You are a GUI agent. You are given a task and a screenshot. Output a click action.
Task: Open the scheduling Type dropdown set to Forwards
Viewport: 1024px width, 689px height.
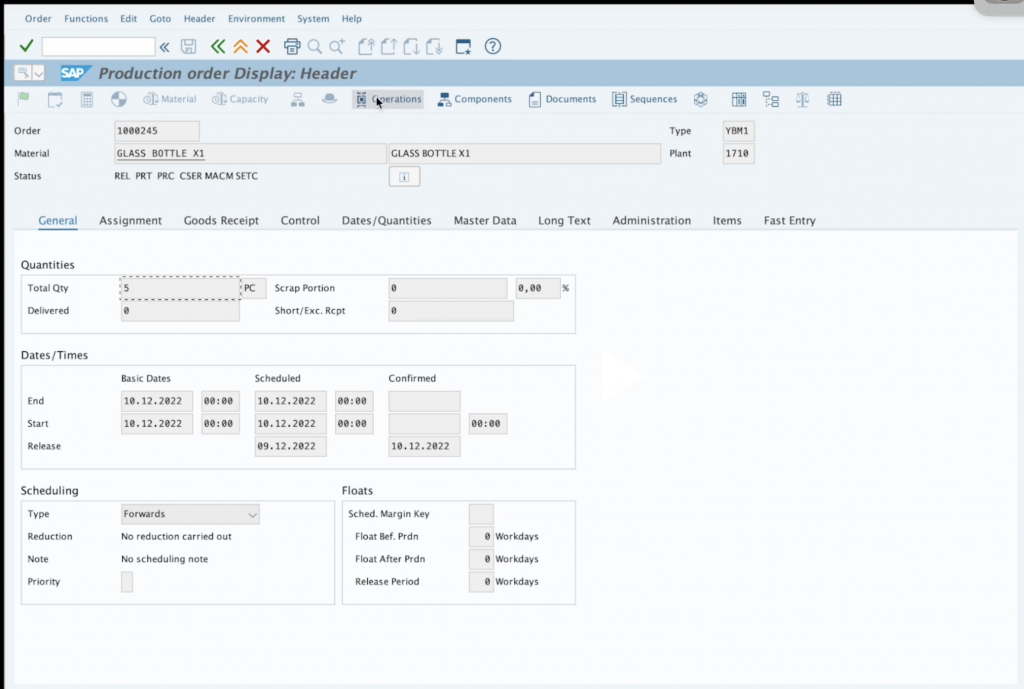(251, 513)
